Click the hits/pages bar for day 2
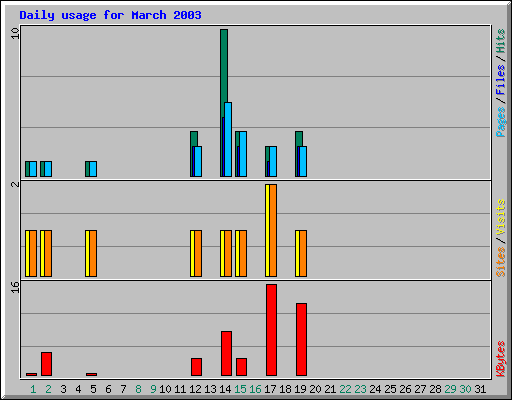The width and height of the screenshot is (512, 400). pos(46,169)
